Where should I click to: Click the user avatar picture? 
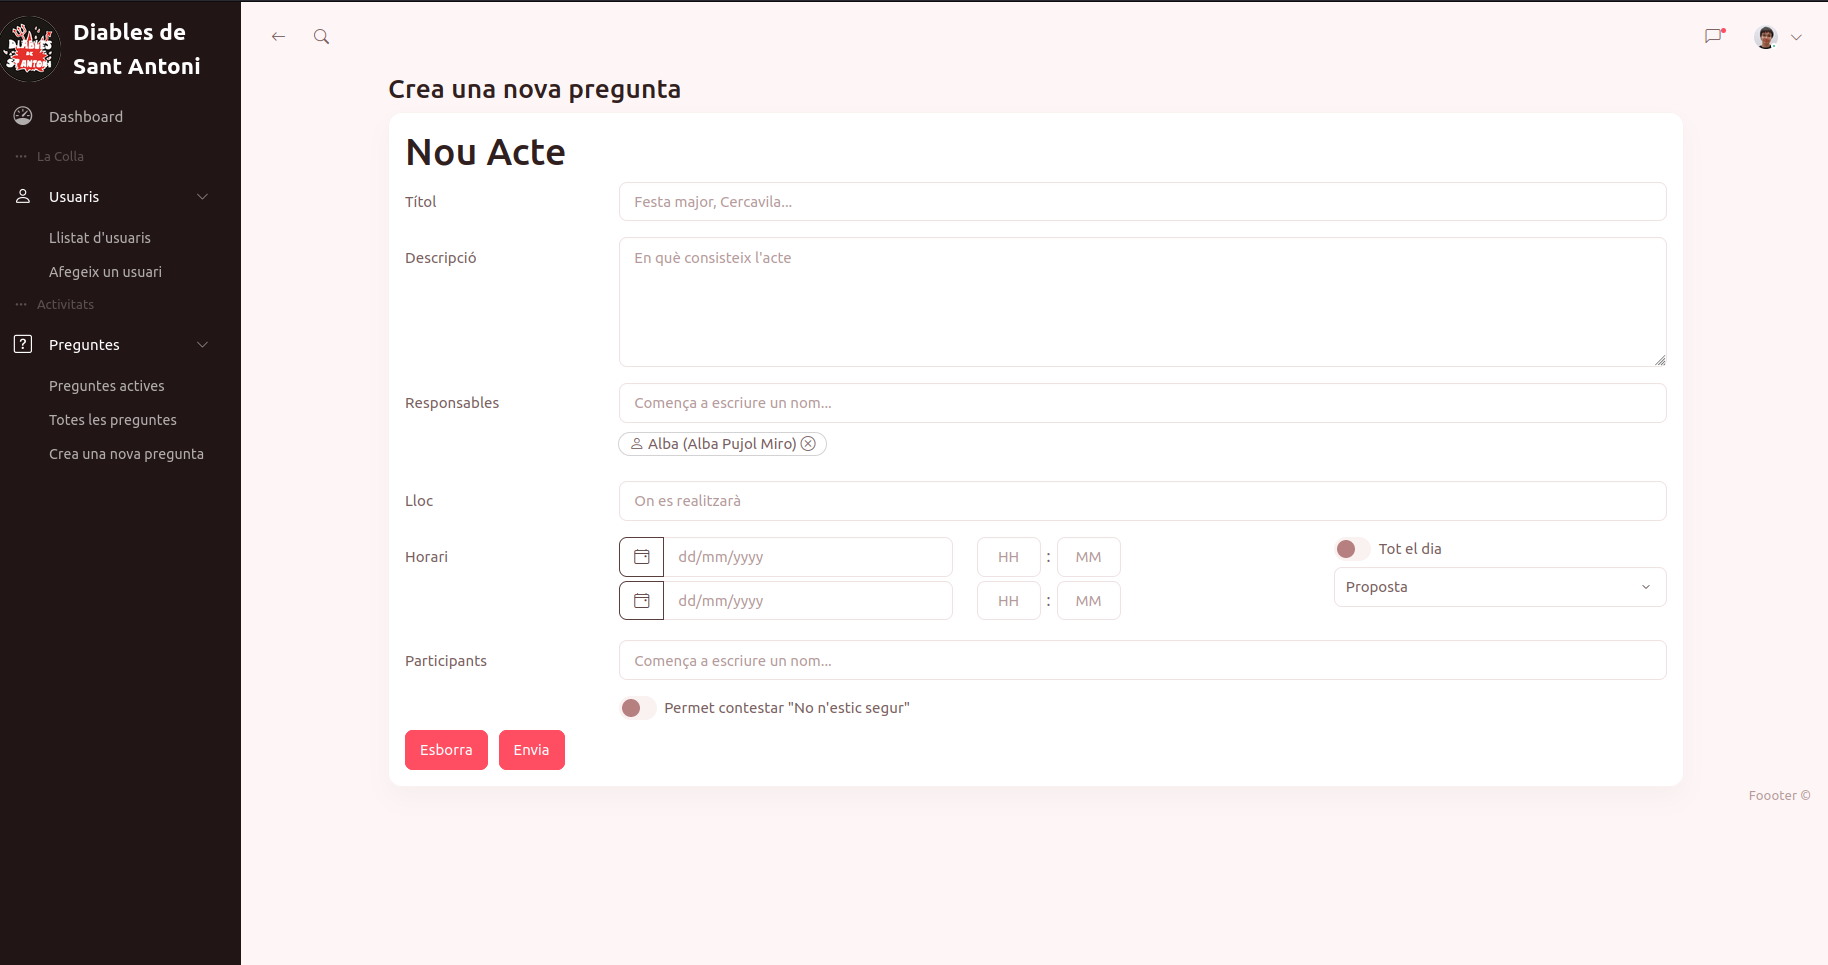1766,37
